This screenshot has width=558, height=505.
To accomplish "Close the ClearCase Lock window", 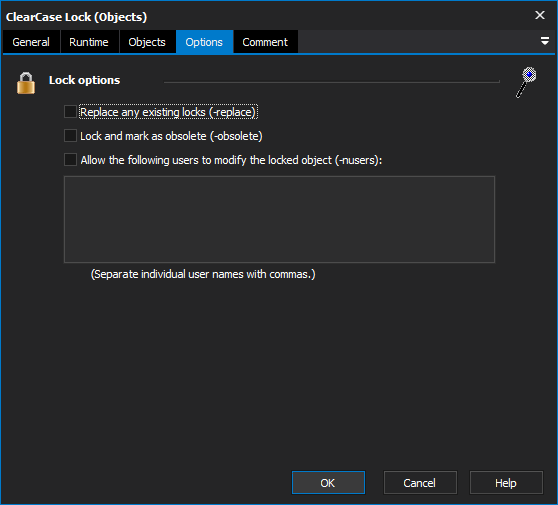I will click(540, 15).
